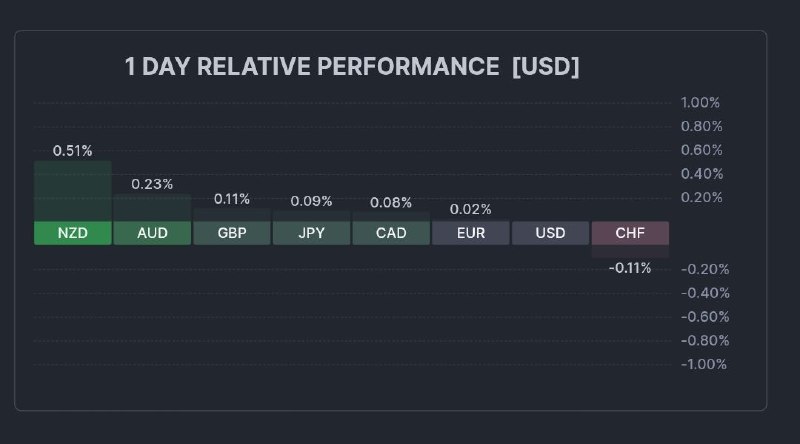This screenshot has height=444, width=800.
Task: Click the AUD 0.23% value label
Action: click(x=152, y=184)
